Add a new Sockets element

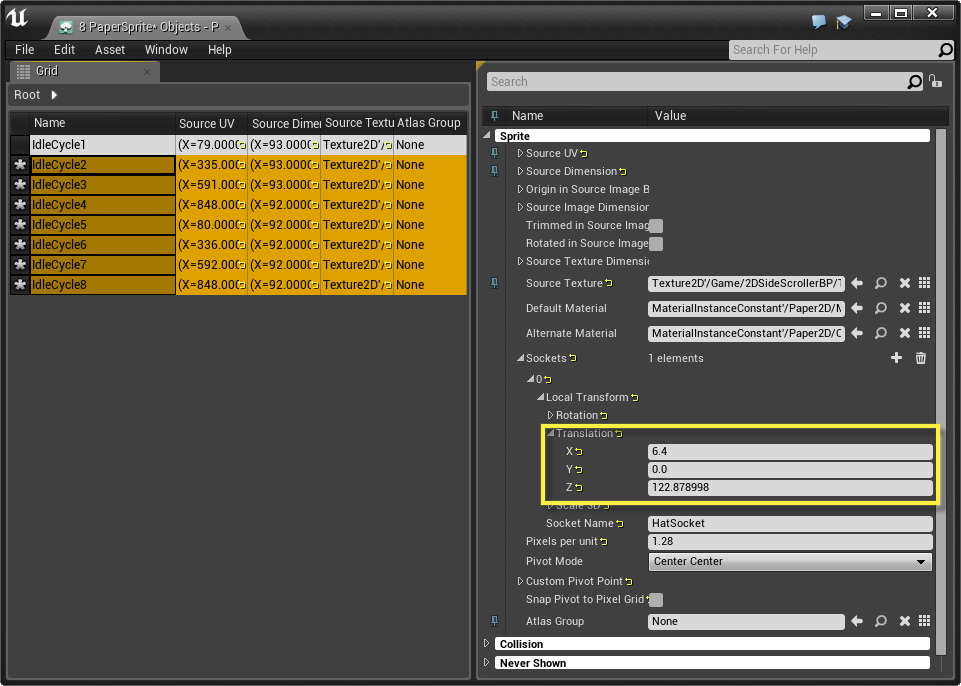click(x=896, y=358)
